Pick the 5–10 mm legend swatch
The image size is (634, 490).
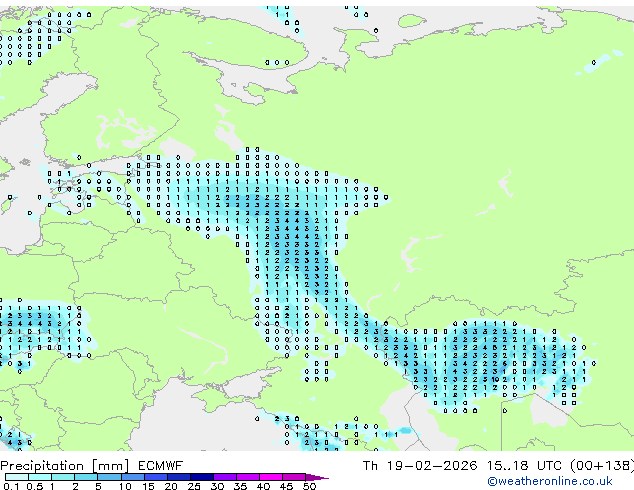(x=110, y=477)
